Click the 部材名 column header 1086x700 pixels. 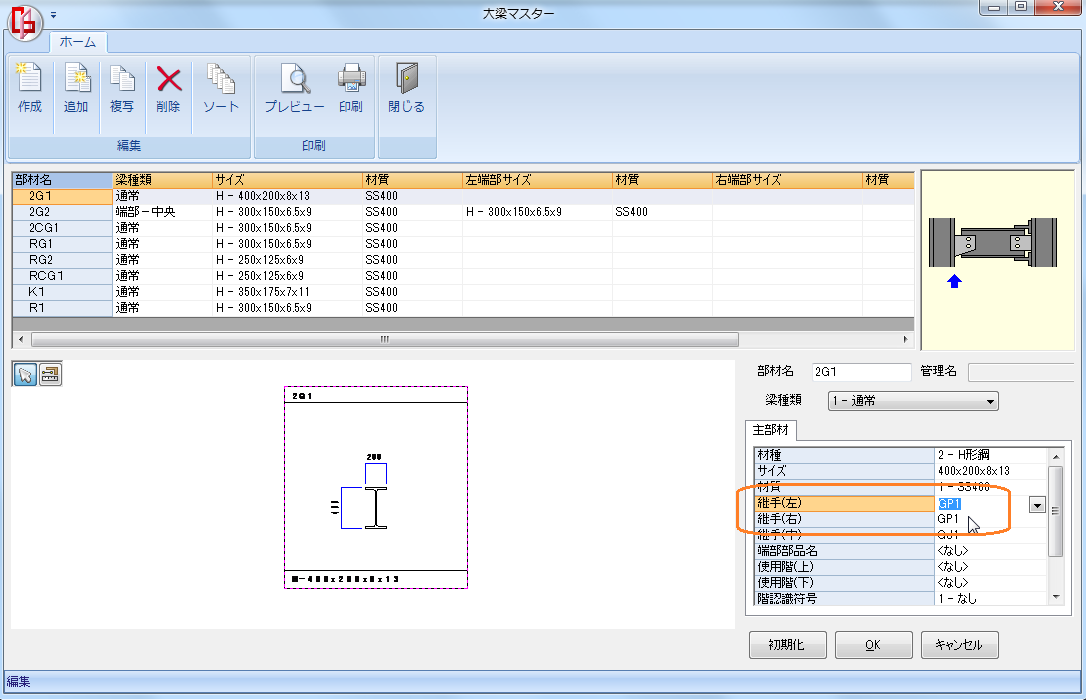tap(62, 180)
